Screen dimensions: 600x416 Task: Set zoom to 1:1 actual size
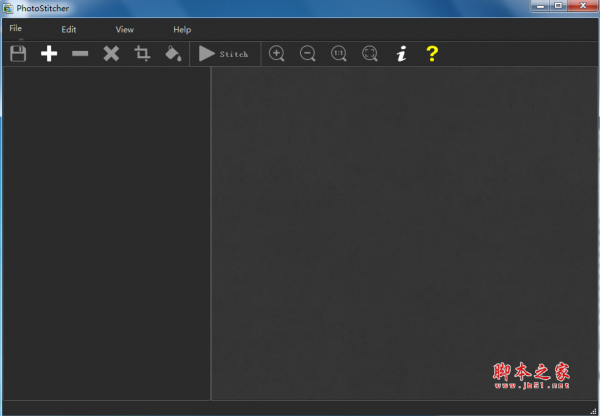coord(339,54)
